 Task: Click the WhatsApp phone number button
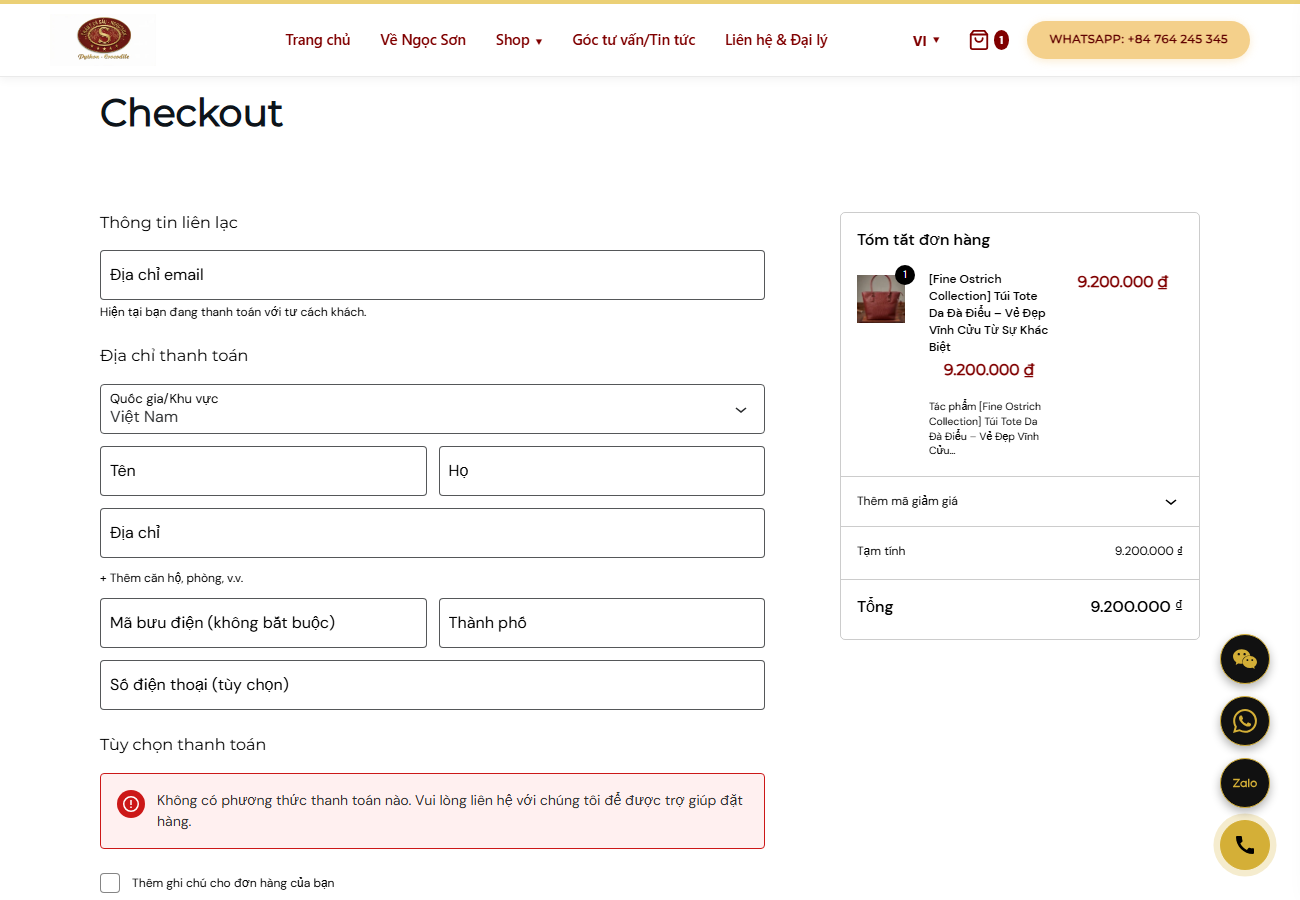1138,40
